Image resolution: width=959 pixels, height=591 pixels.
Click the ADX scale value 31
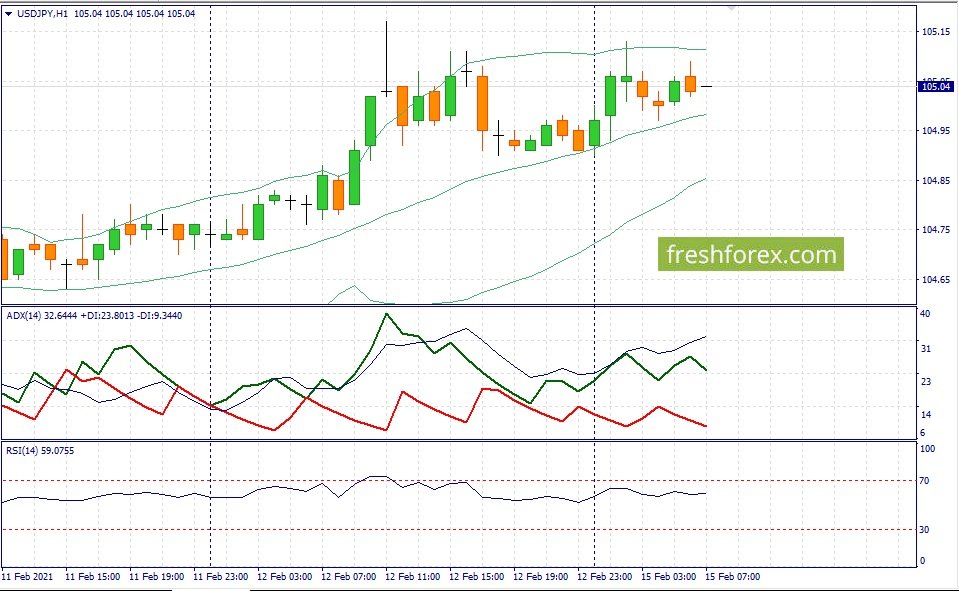pos(925,349)
